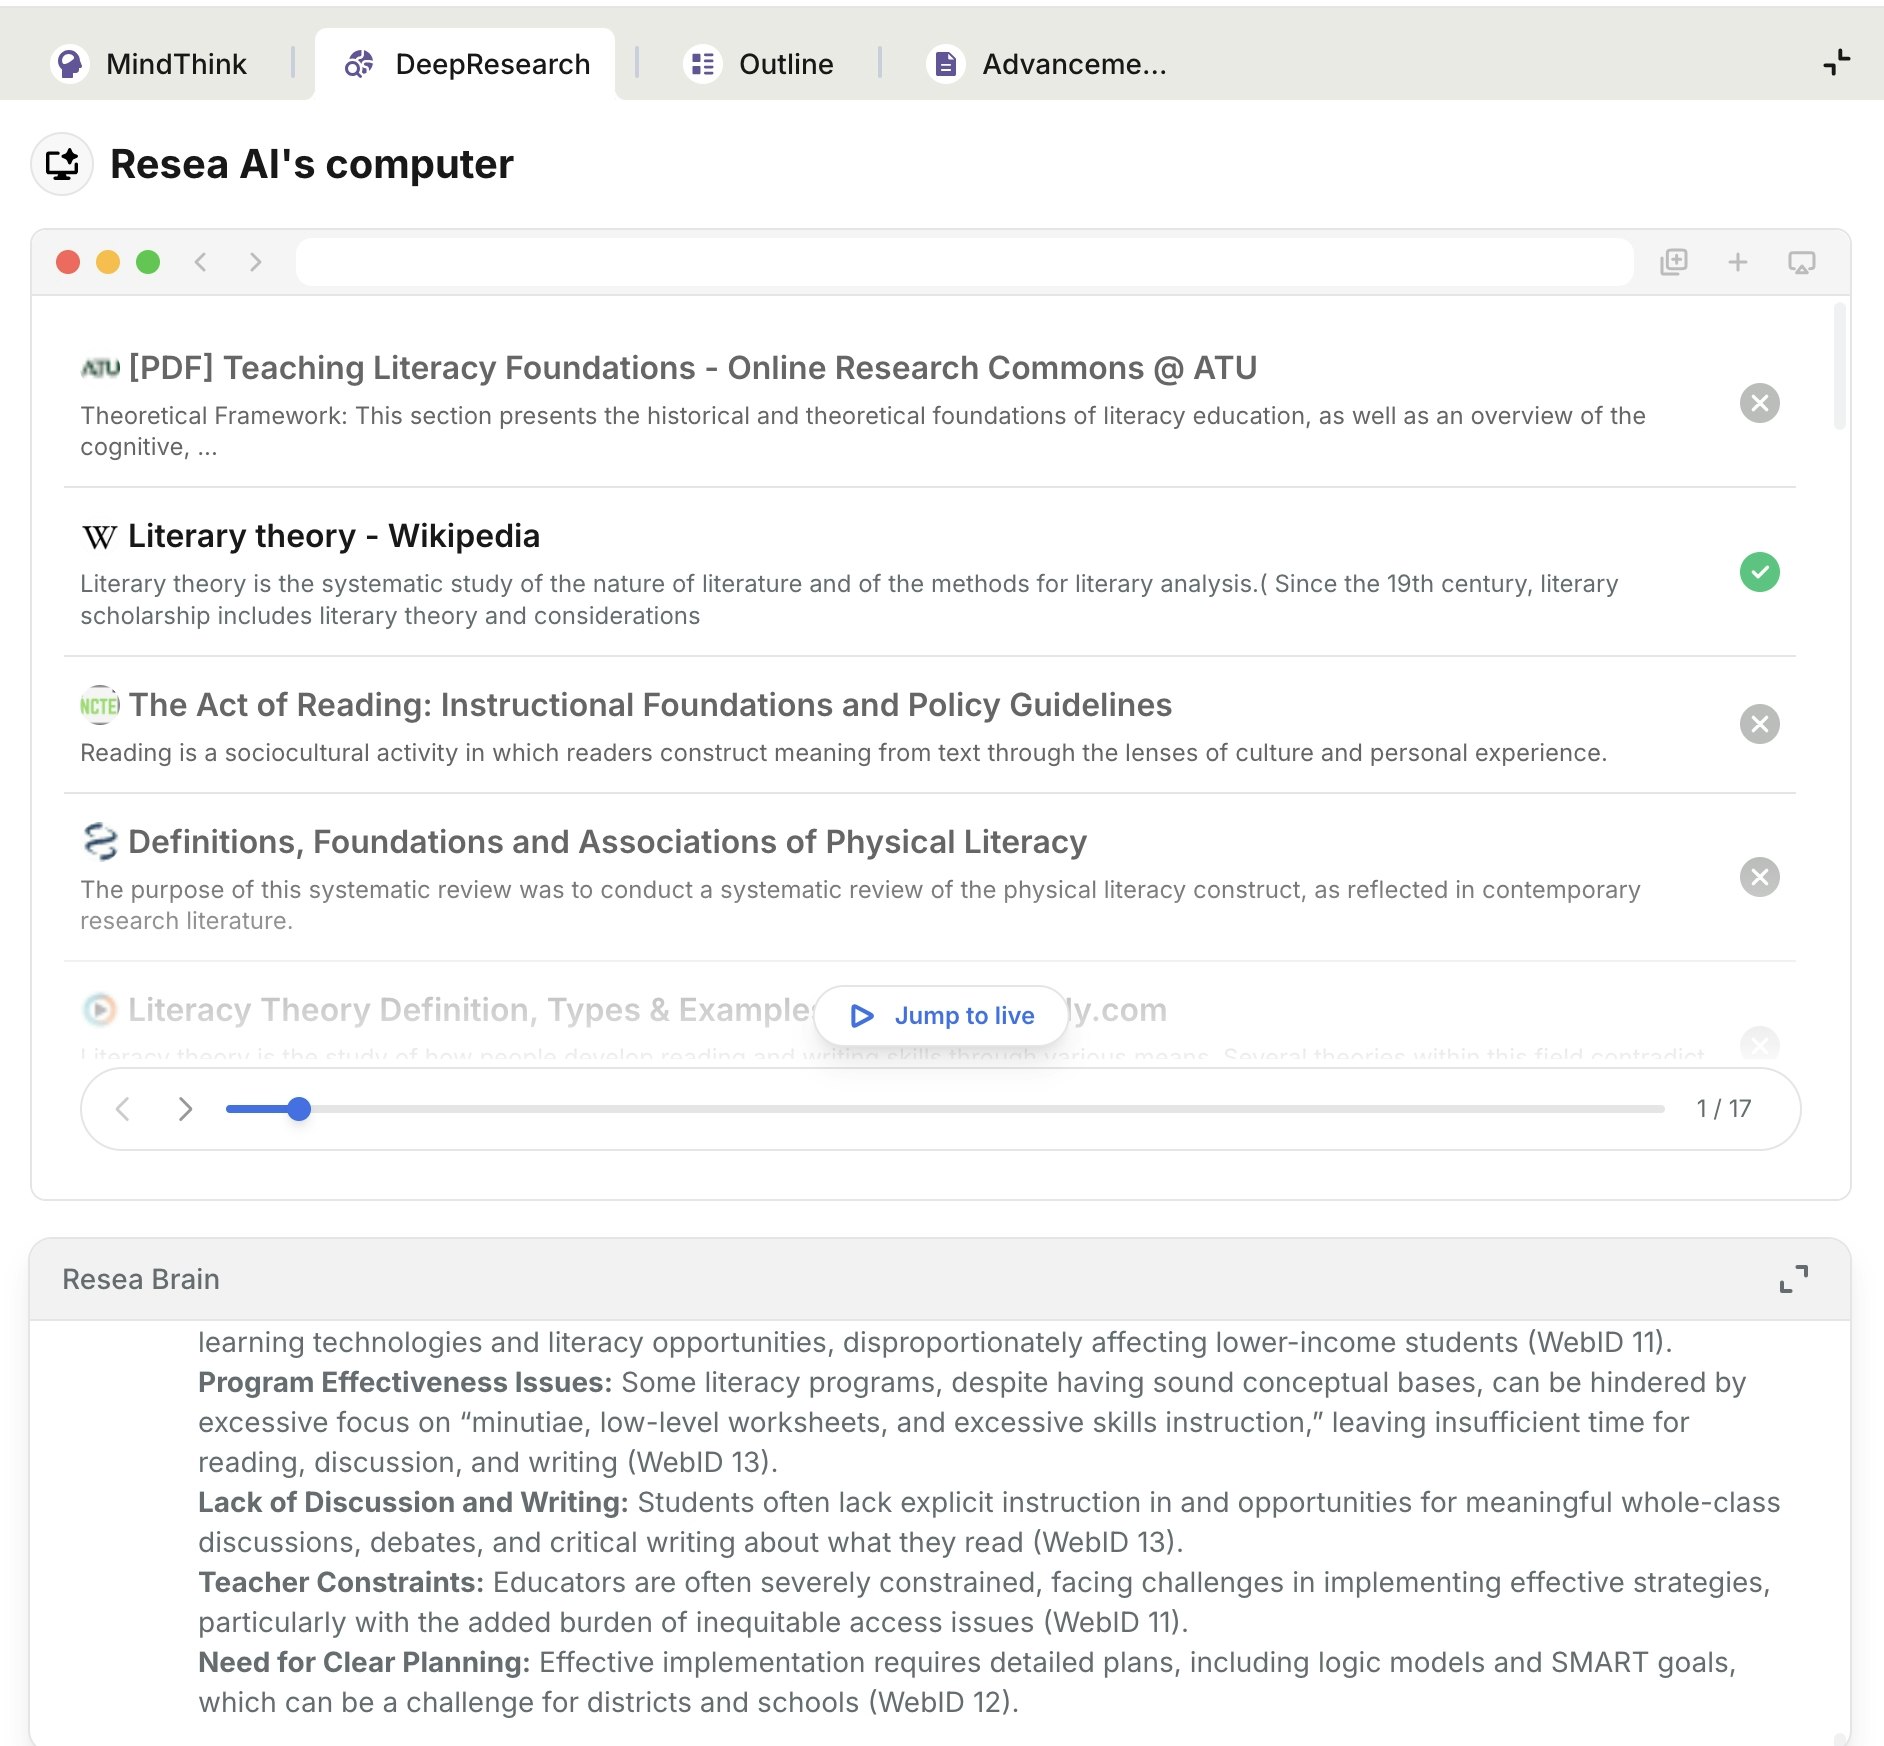Screen dimensions: 1884x1746
Task: Click the Lack of Discussion and Writing heading
Action: tap(413, 1502)
